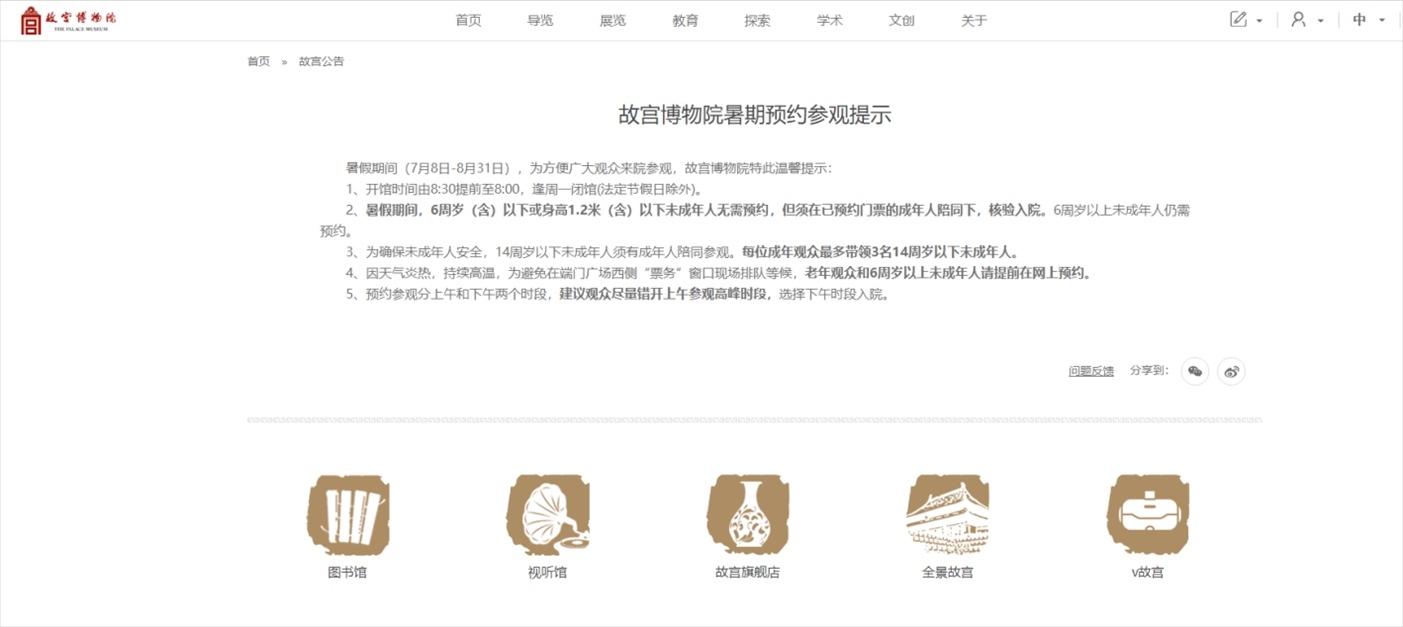
Task: Open the 文创 navigation item
Action: pos(901,21)
